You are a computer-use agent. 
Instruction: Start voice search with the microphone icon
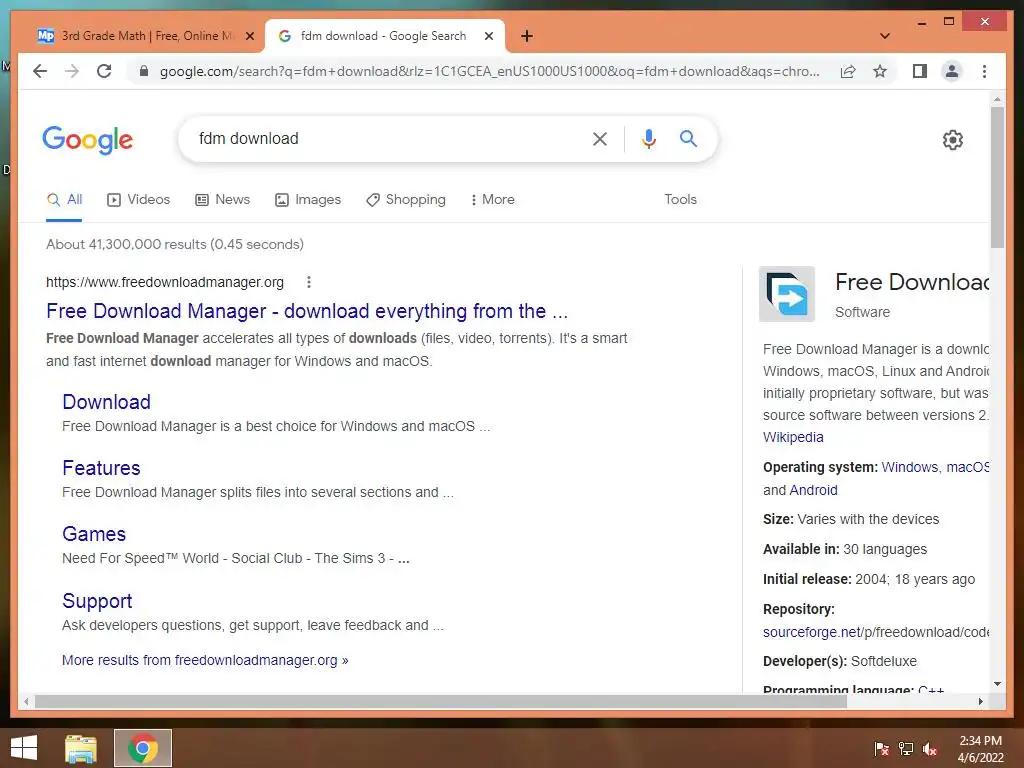648,138
